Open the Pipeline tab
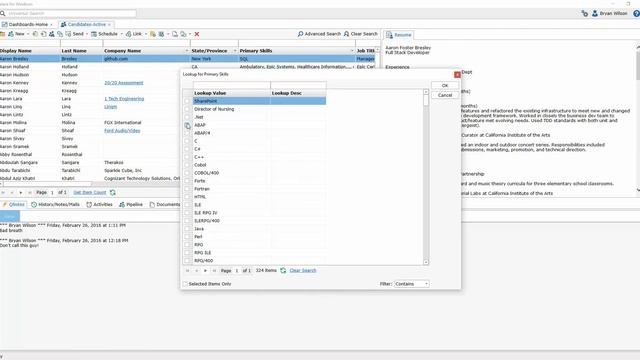The width and height of the screenshot is (640, 360). coord(131,204)
